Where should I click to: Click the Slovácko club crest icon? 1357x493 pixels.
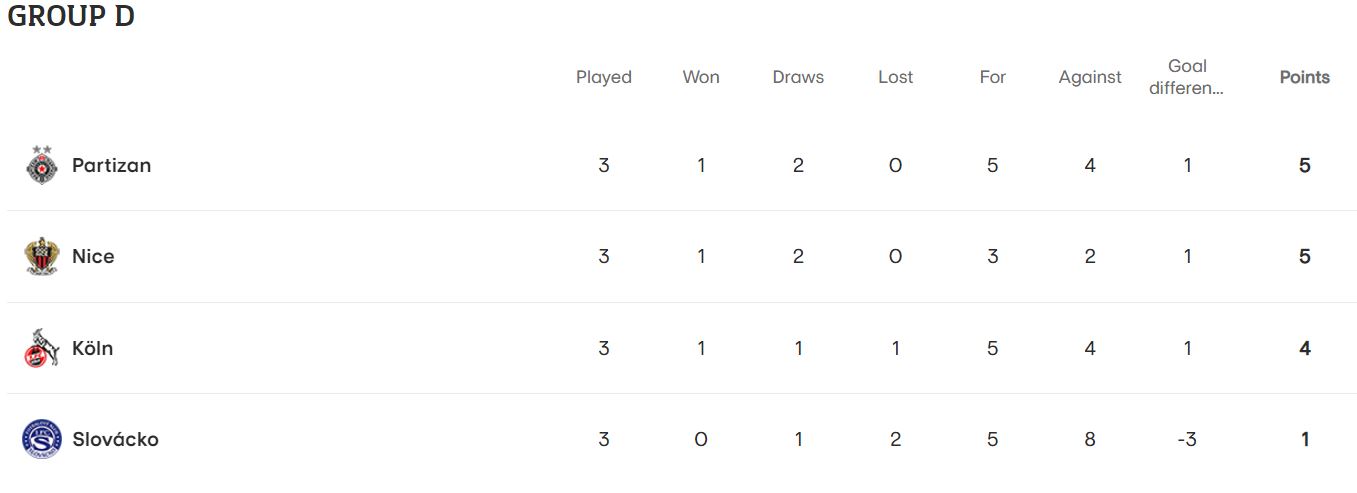pos(42,439)
